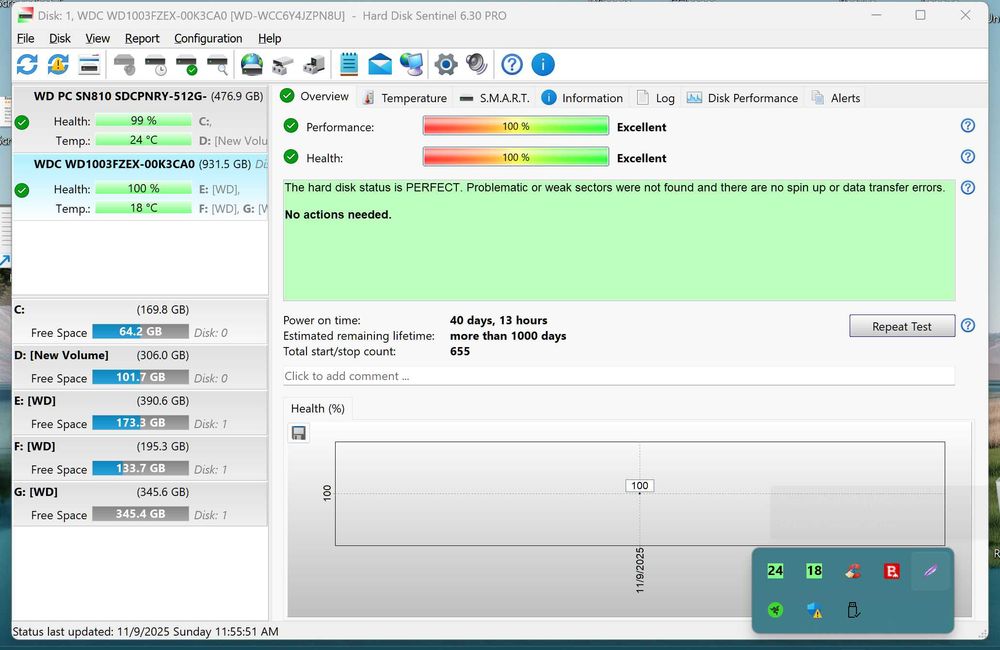The image size is (1000, 650).
Task: Click D: free space bar 101.7 GB
Action: (x=140, y=377)
